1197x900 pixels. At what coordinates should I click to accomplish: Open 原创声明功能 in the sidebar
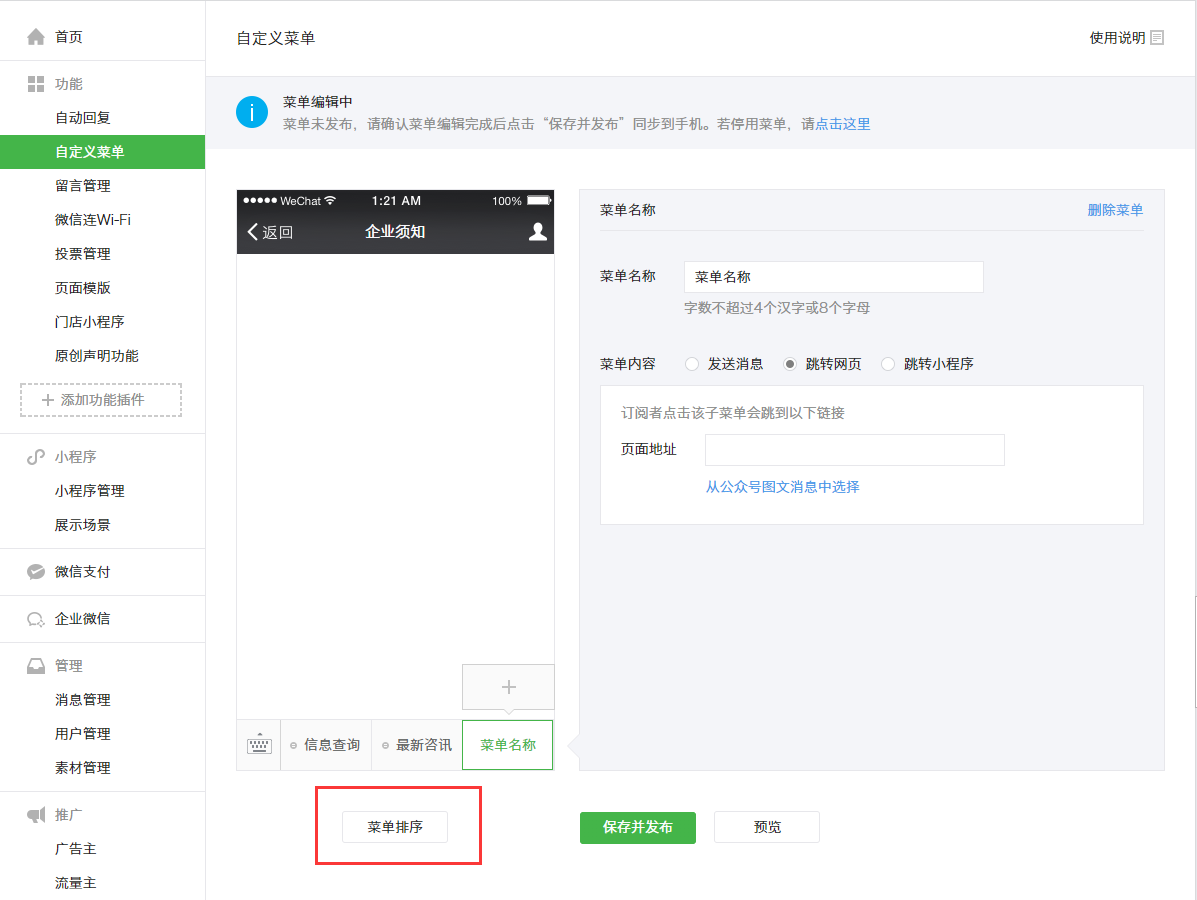(97, 356)
